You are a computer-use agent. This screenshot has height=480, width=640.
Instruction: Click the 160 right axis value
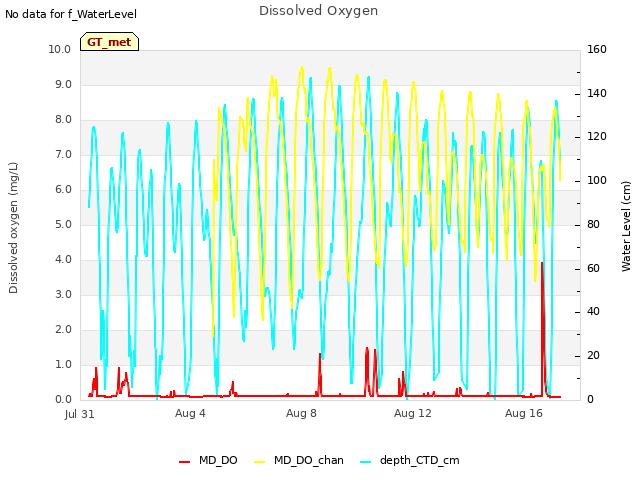coord(597,49)
